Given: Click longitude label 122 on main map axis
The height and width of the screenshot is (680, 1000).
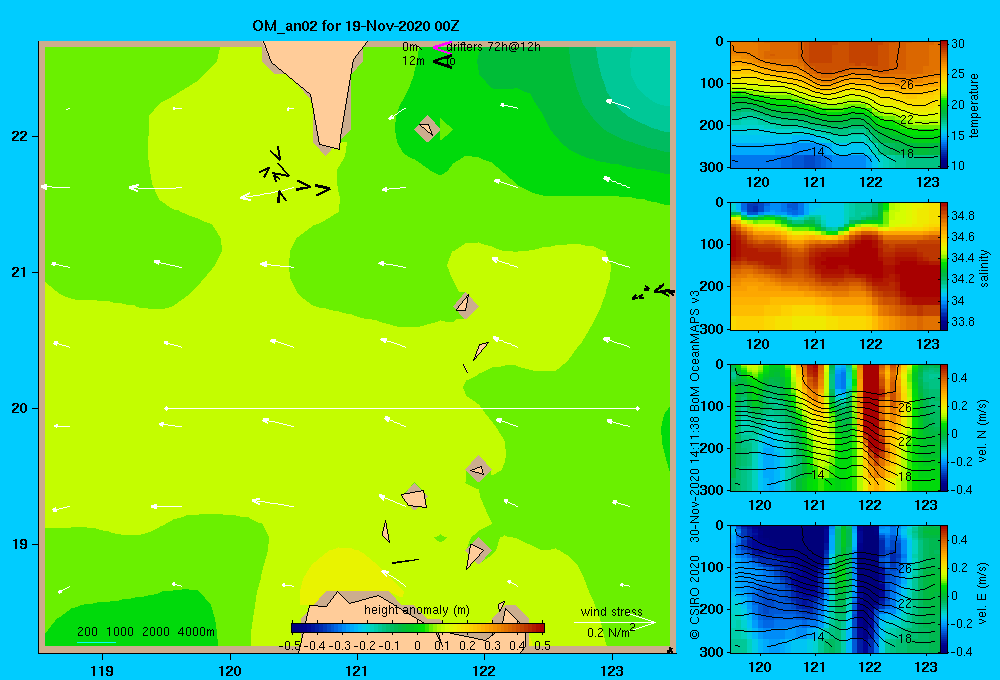Looking at the screenshot, I should (x=484, y=670).
